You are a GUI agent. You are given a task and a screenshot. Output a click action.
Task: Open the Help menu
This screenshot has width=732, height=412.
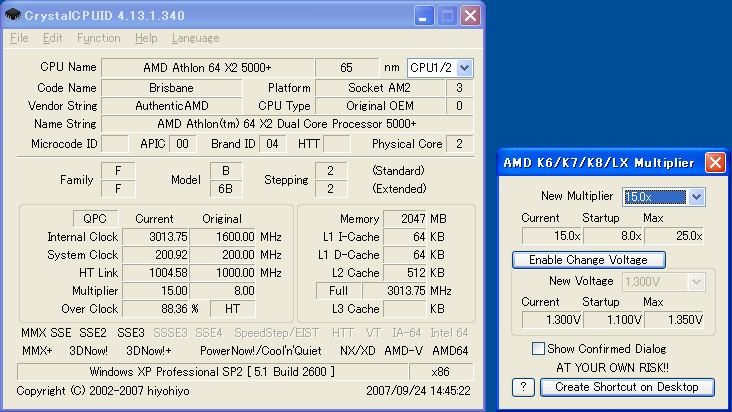click(x=146, y=38)
